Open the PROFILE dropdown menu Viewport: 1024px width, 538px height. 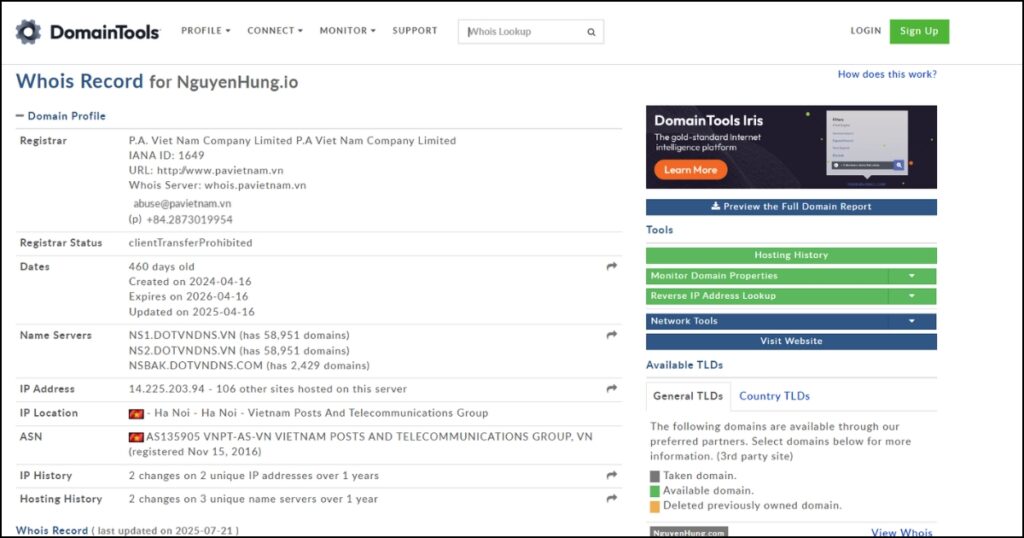206,31
